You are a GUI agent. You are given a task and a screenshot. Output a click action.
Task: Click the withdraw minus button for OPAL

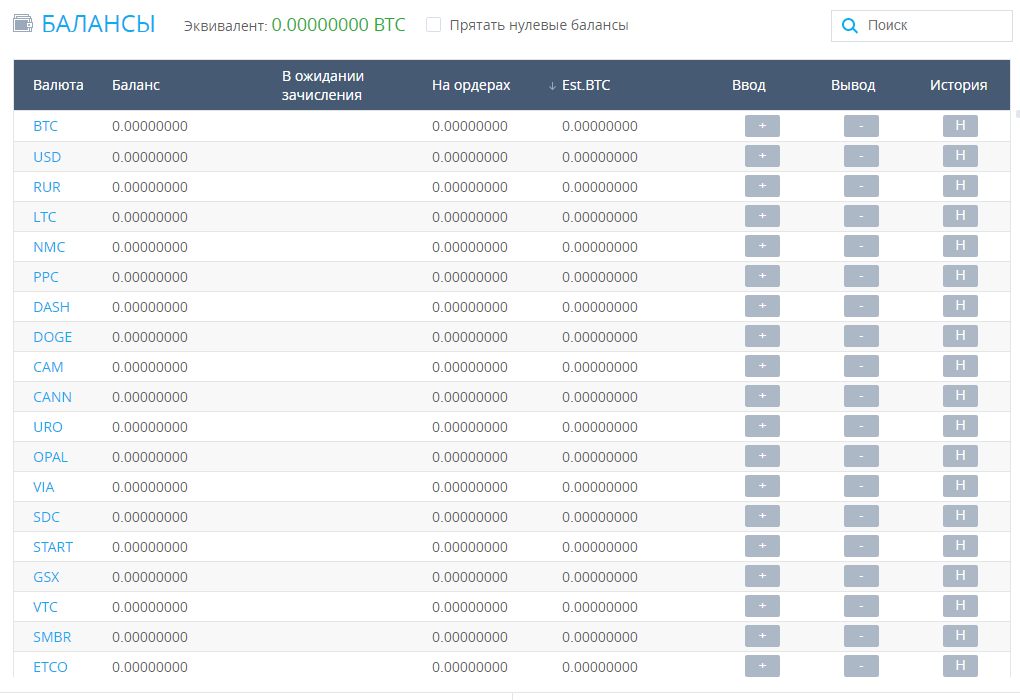861,456
